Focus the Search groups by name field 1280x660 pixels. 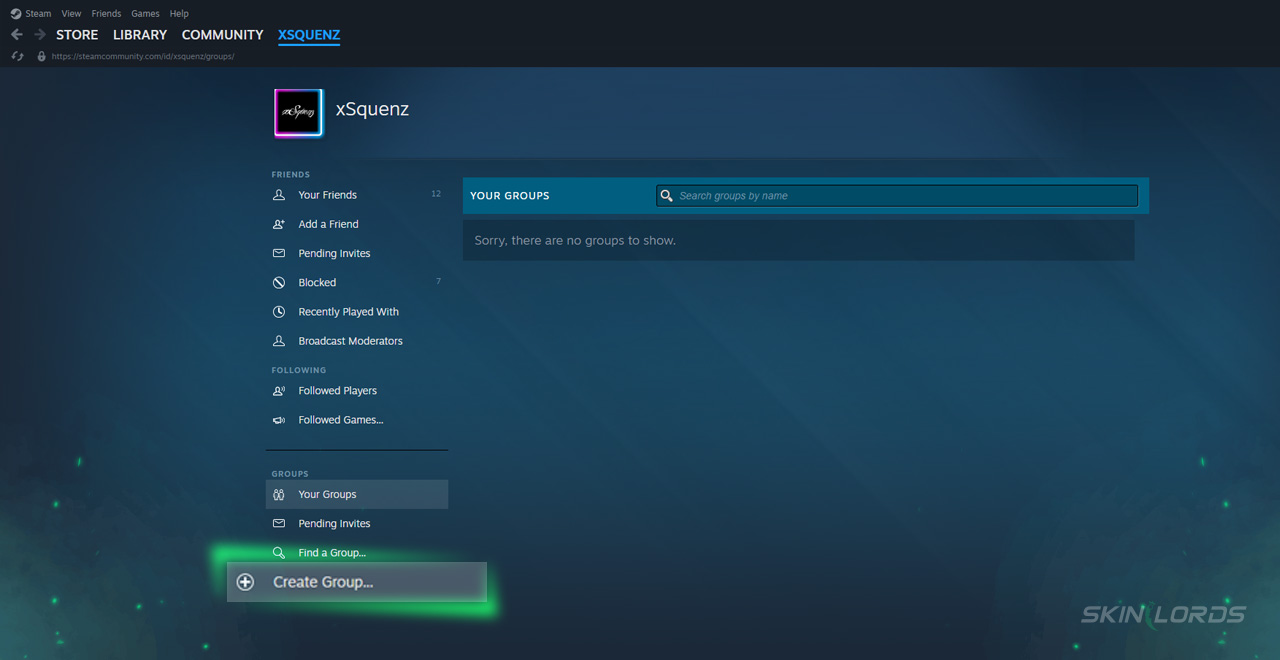(897, 196)
